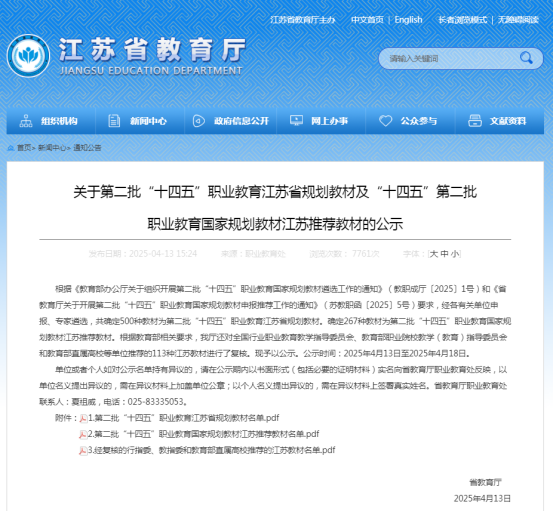Click the 政府信息公开 circular icon
Screen dimensions: 553x511
[199, 121]
